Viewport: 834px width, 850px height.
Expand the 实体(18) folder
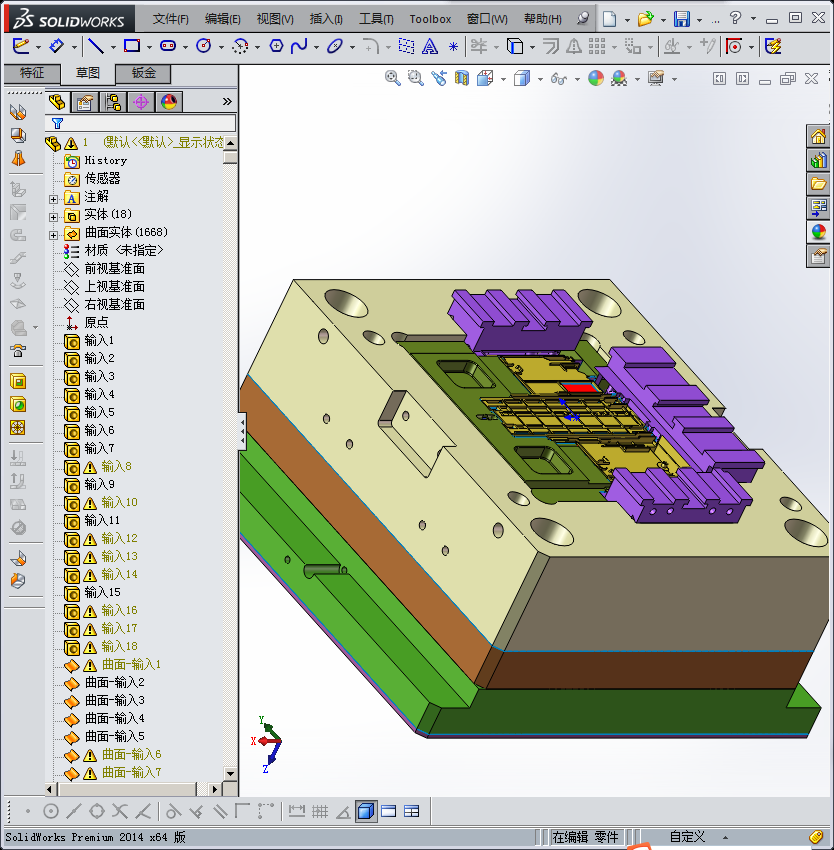(53, 217)
